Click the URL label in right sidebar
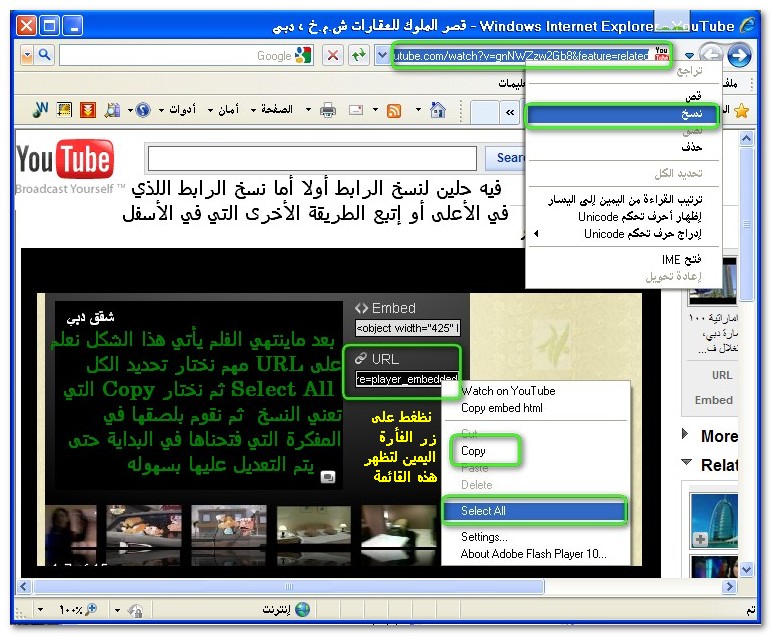 pos(722,375)
